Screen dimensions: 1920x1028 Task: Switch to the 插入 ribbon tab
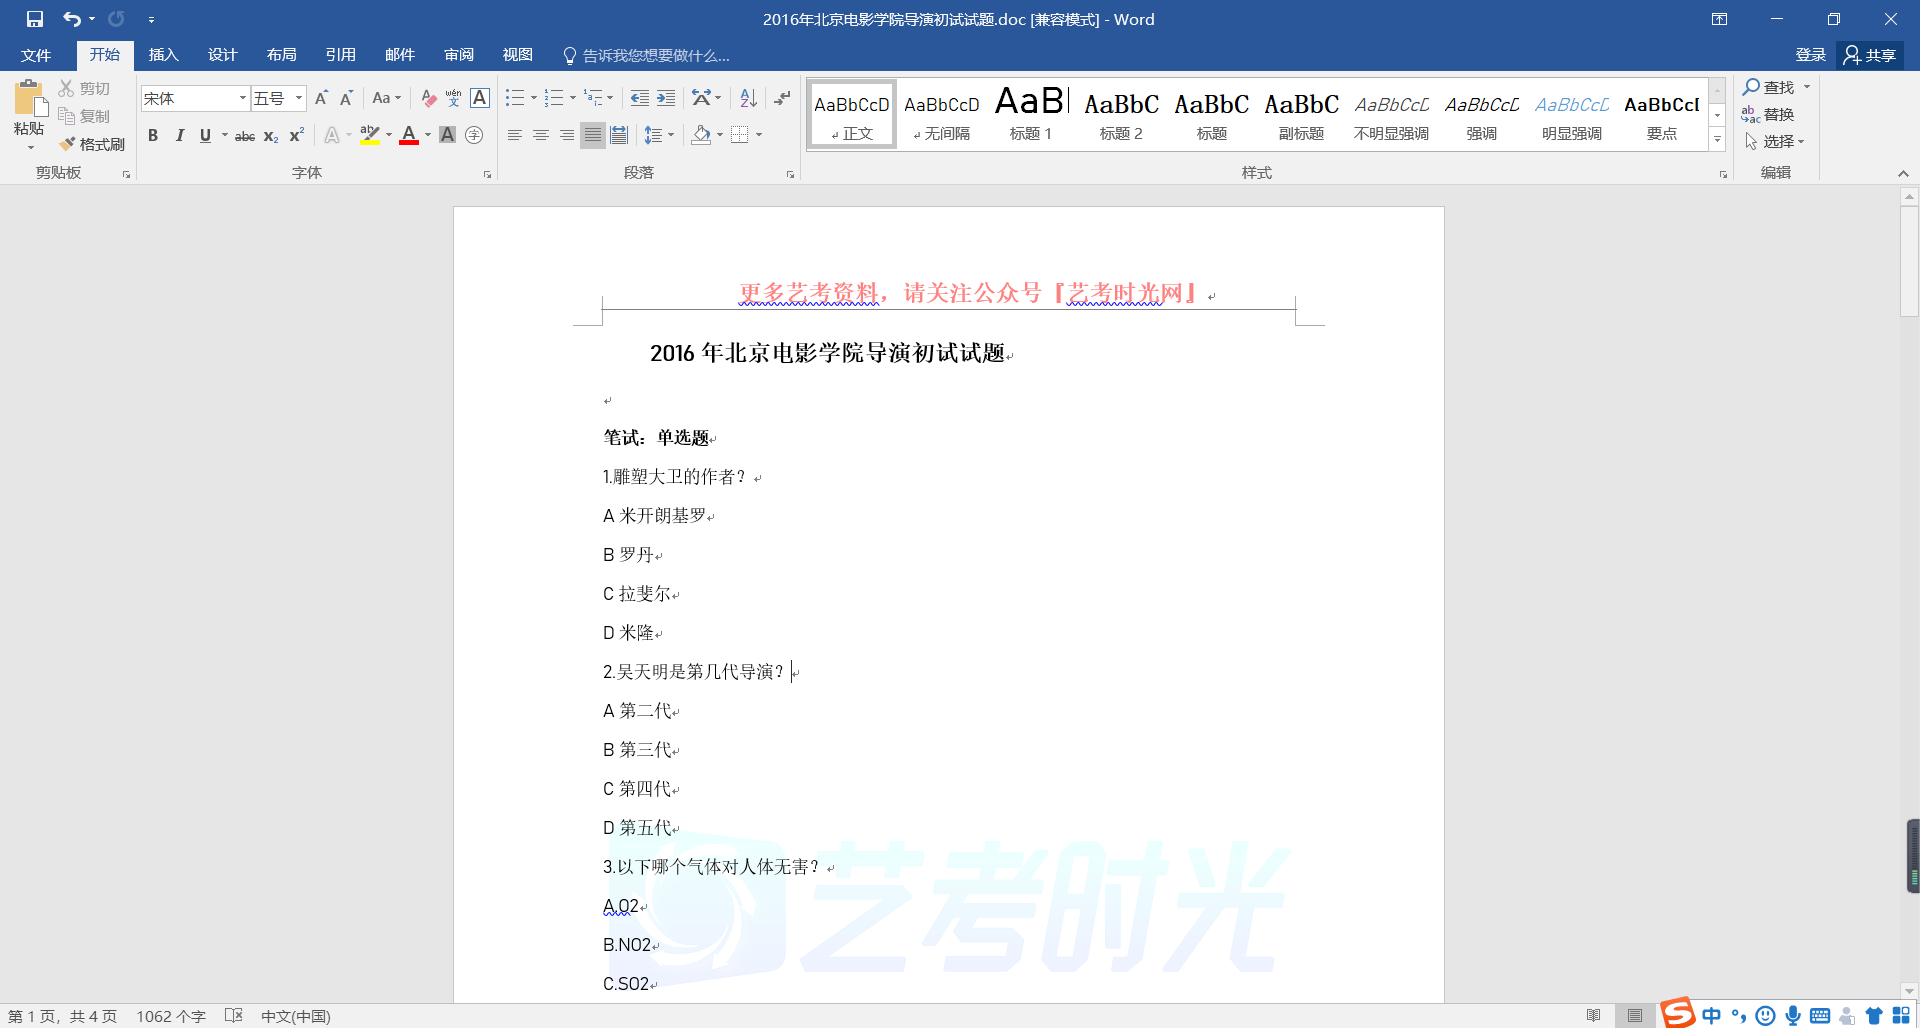tap(163, 55)
